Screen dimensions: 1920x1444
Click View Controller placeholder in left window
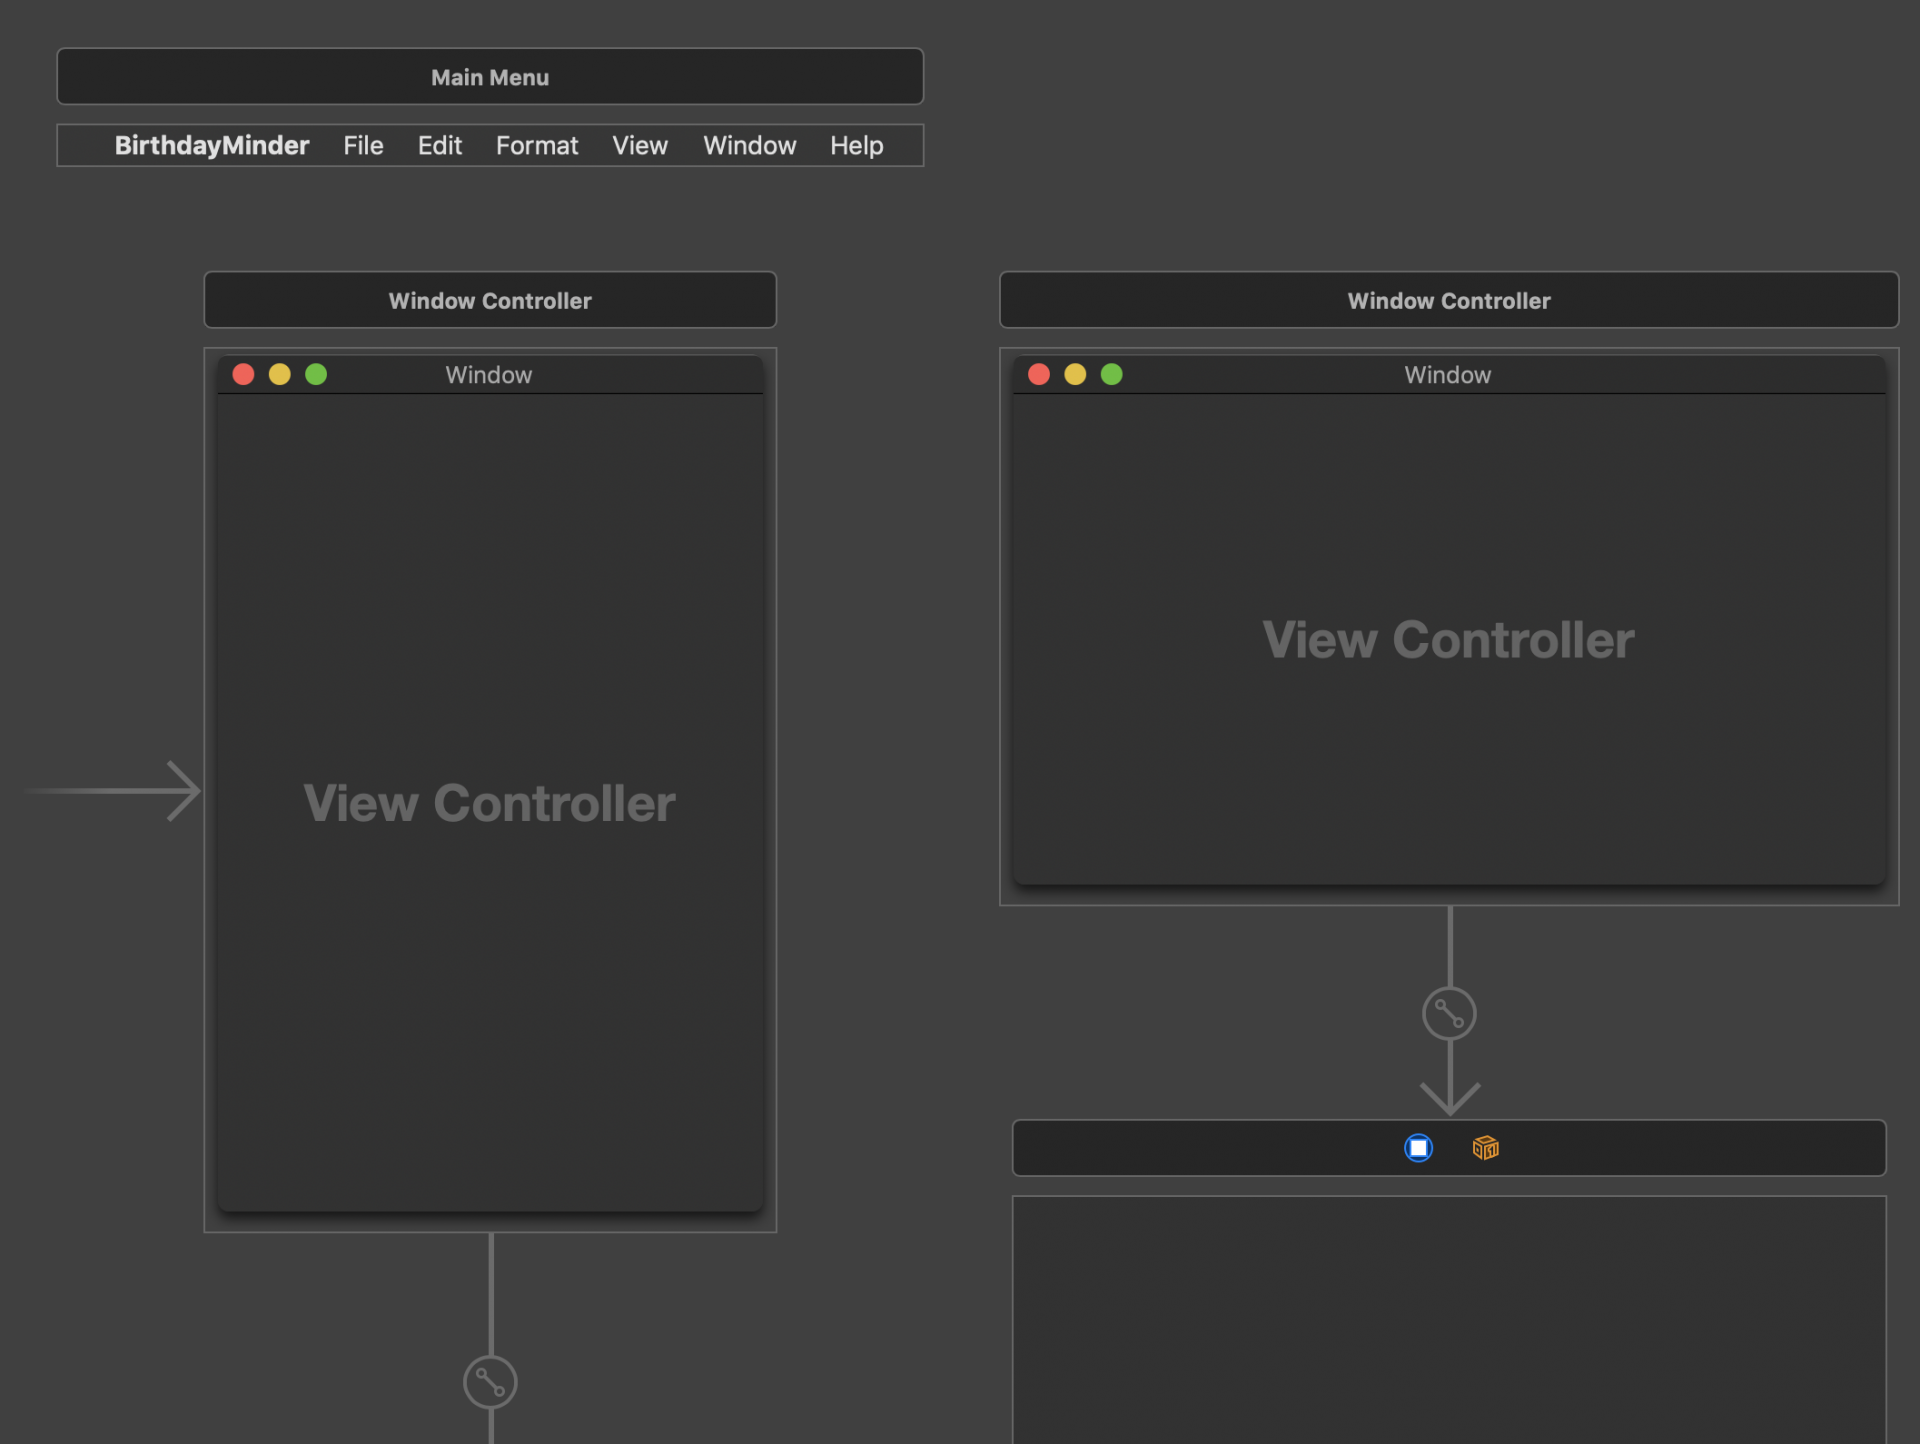[x=490, y=803]
